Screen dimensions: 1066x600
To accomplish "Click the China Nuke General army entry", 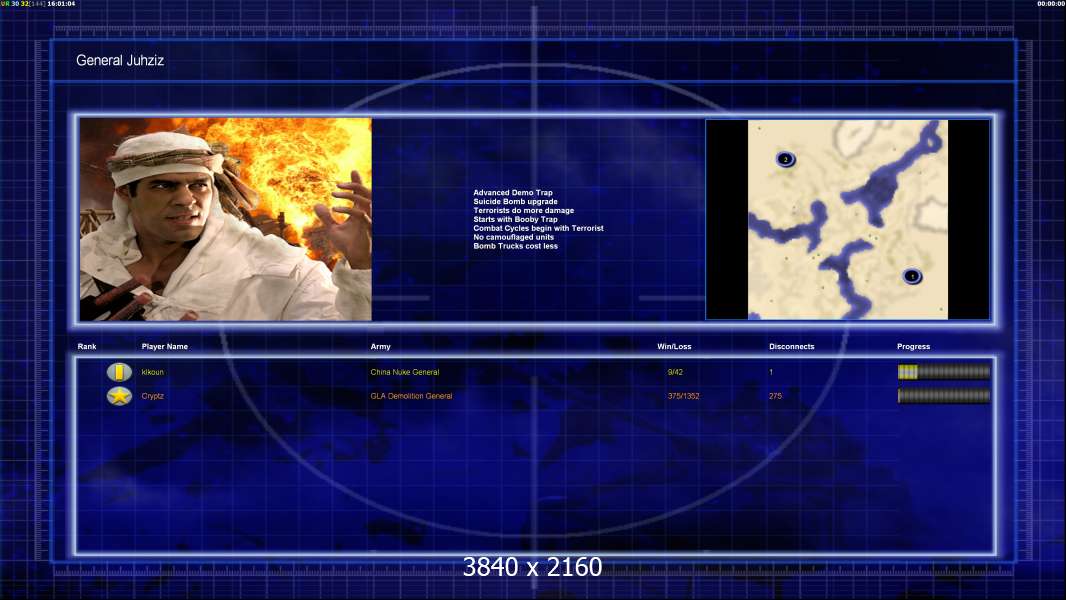I will 405,372.
